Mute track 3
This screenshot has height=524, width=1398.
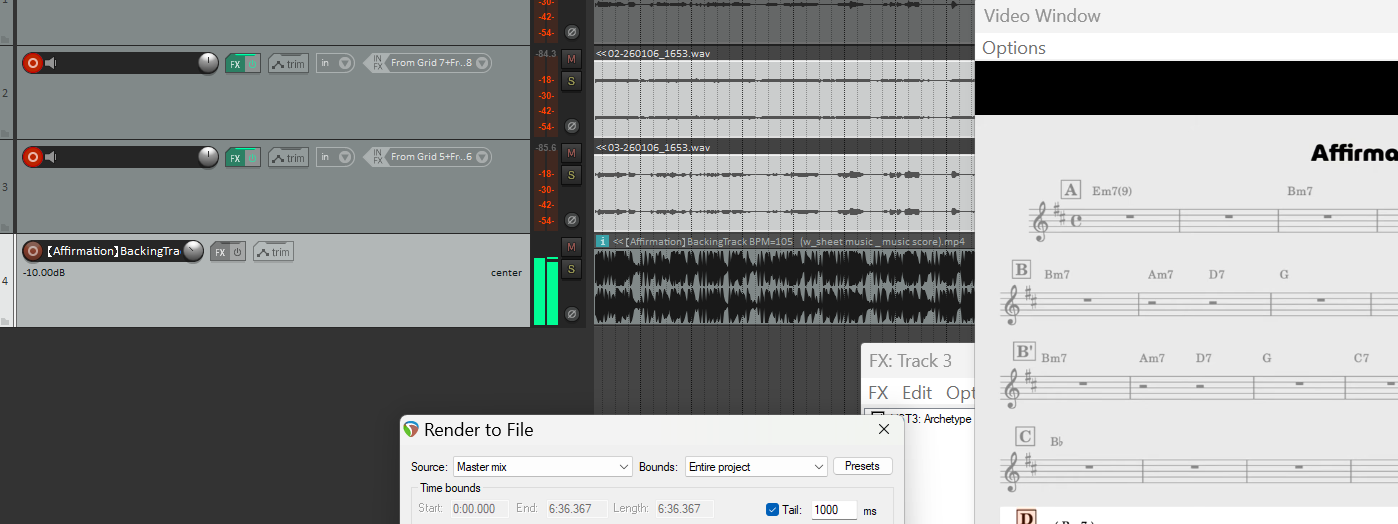coord(571,152)
